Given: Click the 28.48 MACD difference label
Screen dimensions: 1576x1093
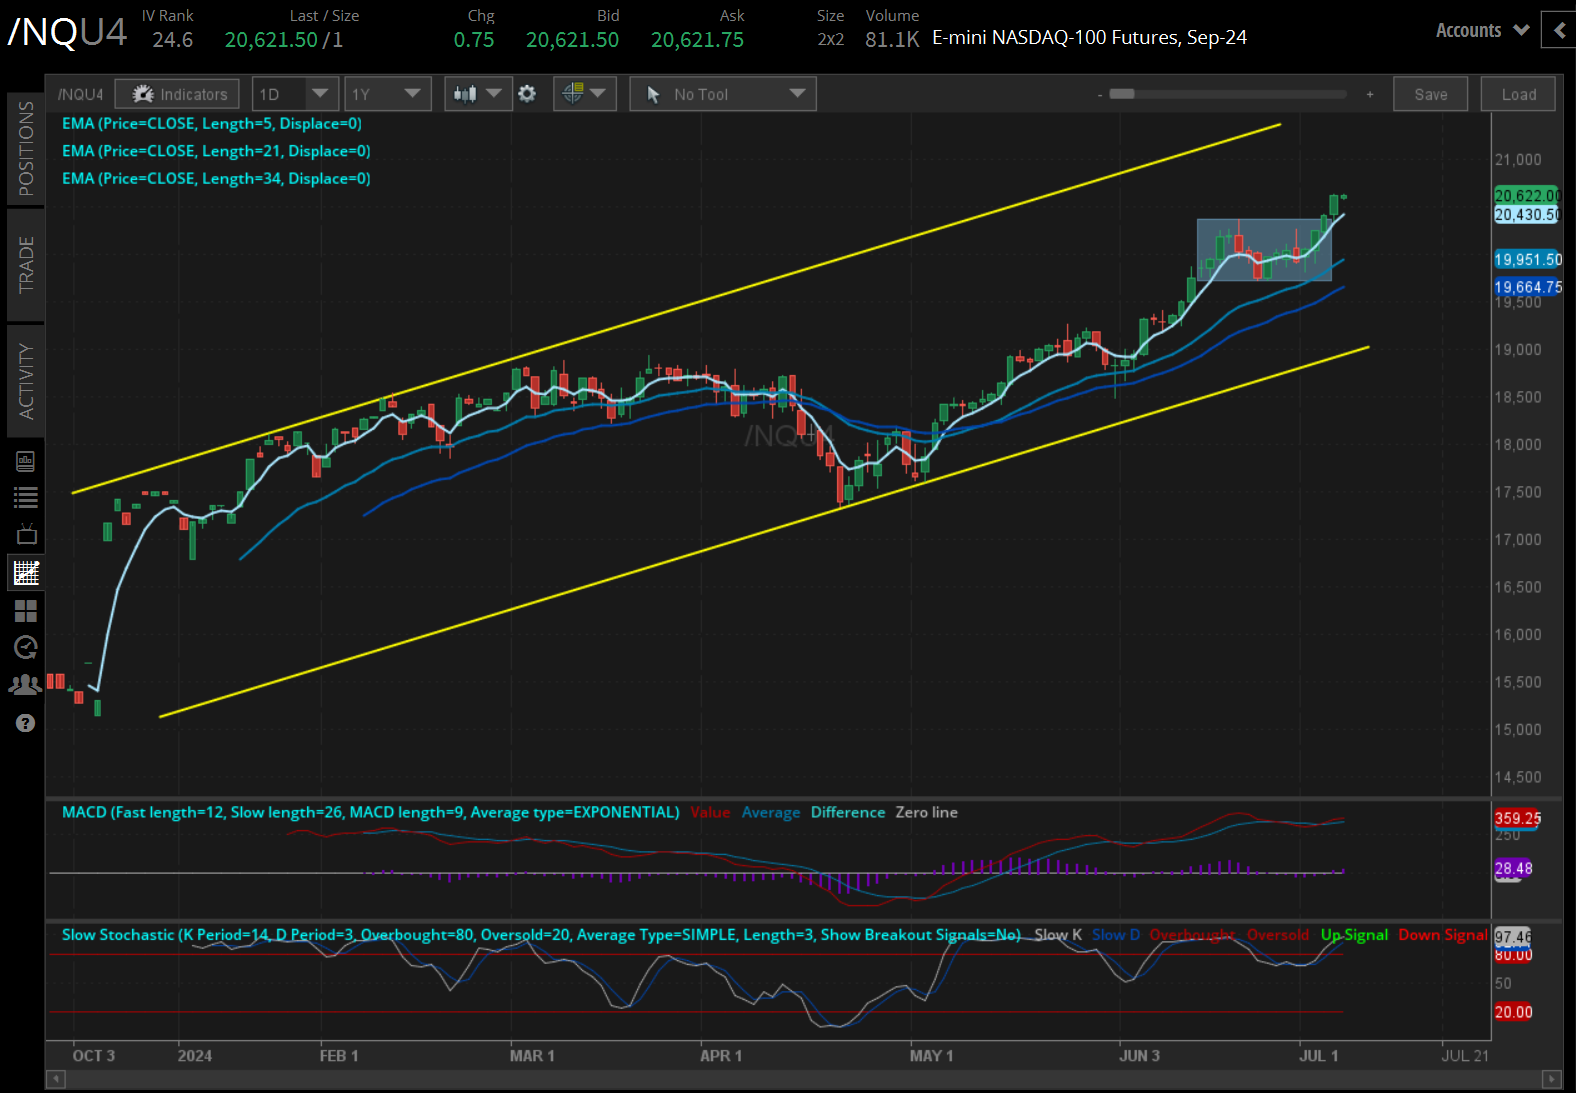Looking at the screenshot, I should [x=1514, y=868].
